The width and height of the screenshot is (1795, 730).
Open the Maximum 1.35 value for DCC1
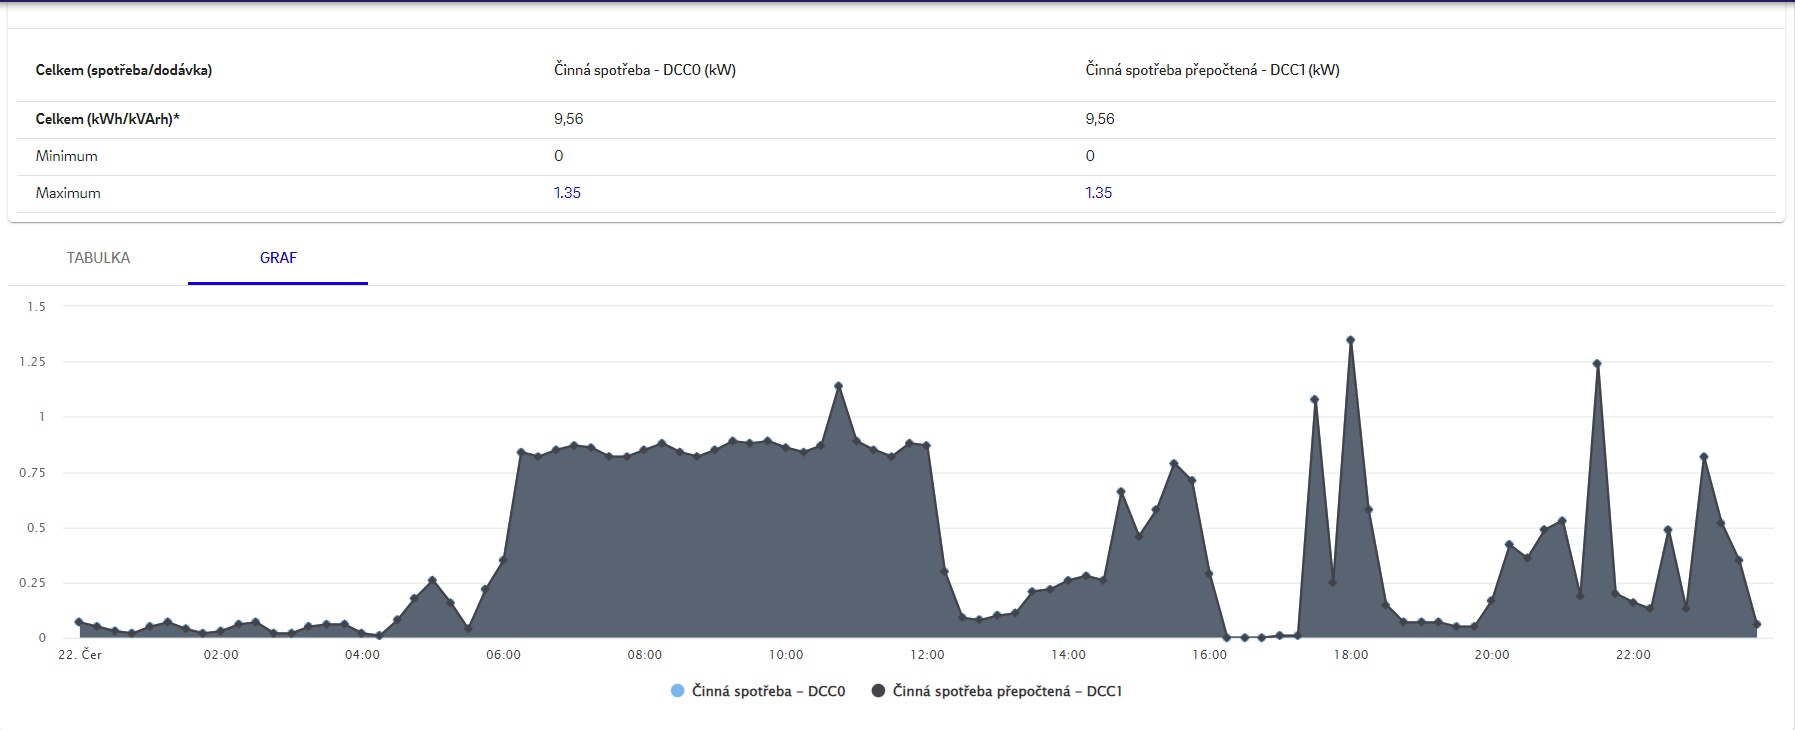(1098, 193)
